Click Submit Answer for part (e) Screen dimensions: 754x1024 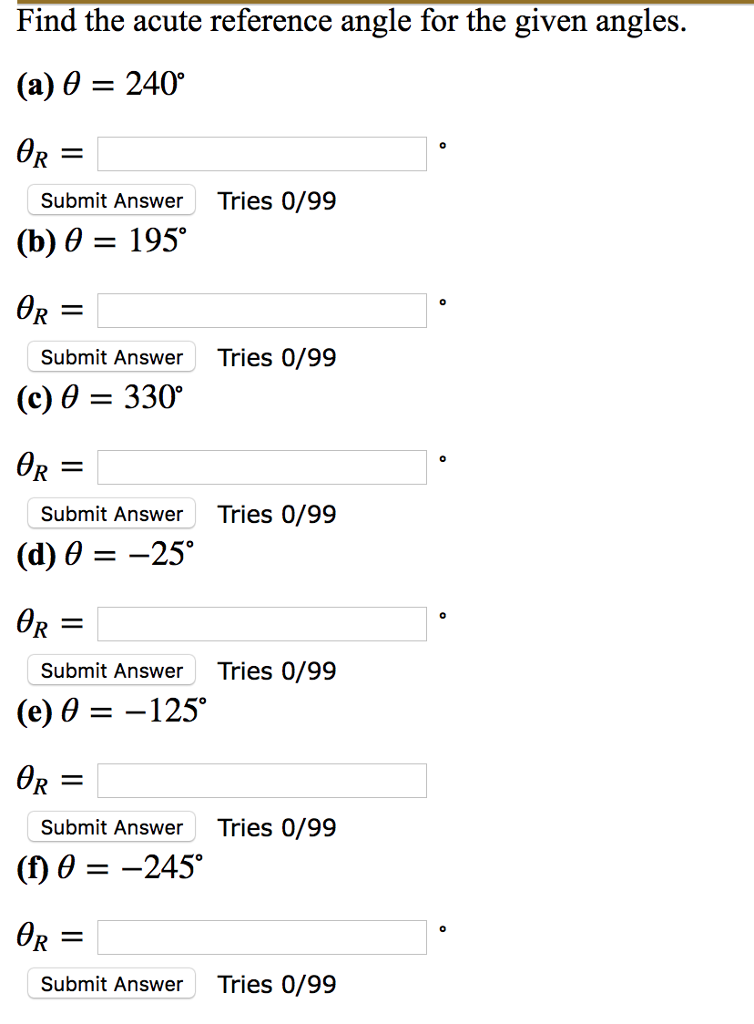(110, 827)
